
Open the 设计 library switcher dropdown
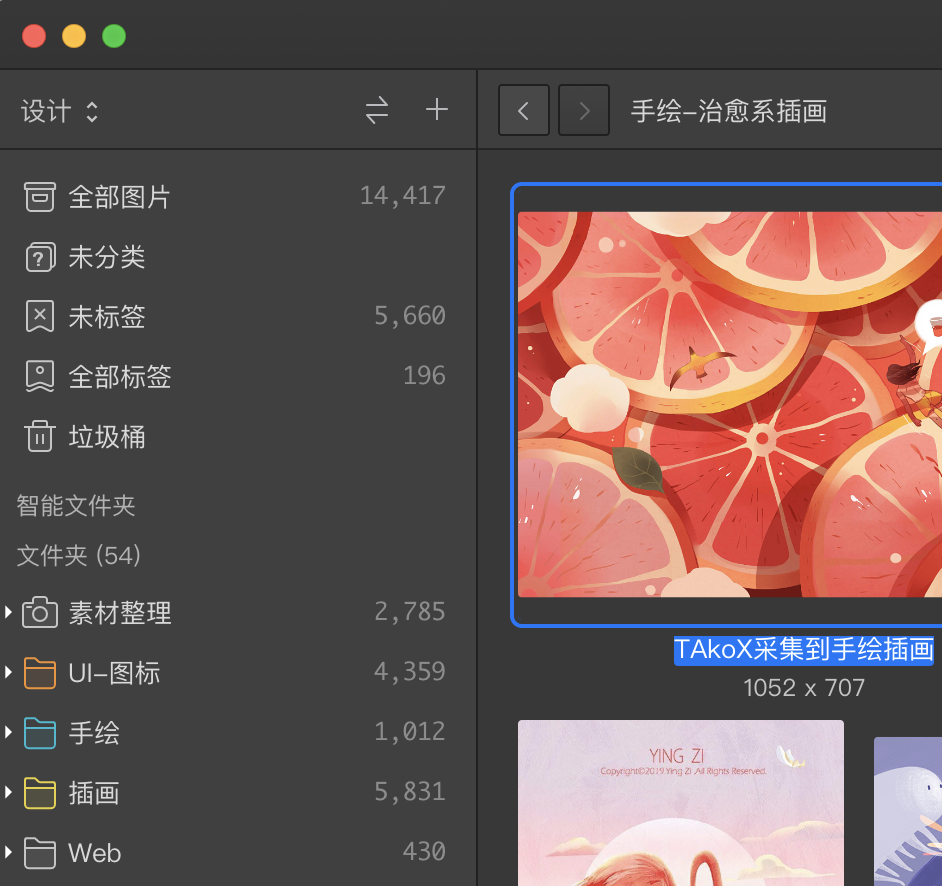(x=59, y=111)
